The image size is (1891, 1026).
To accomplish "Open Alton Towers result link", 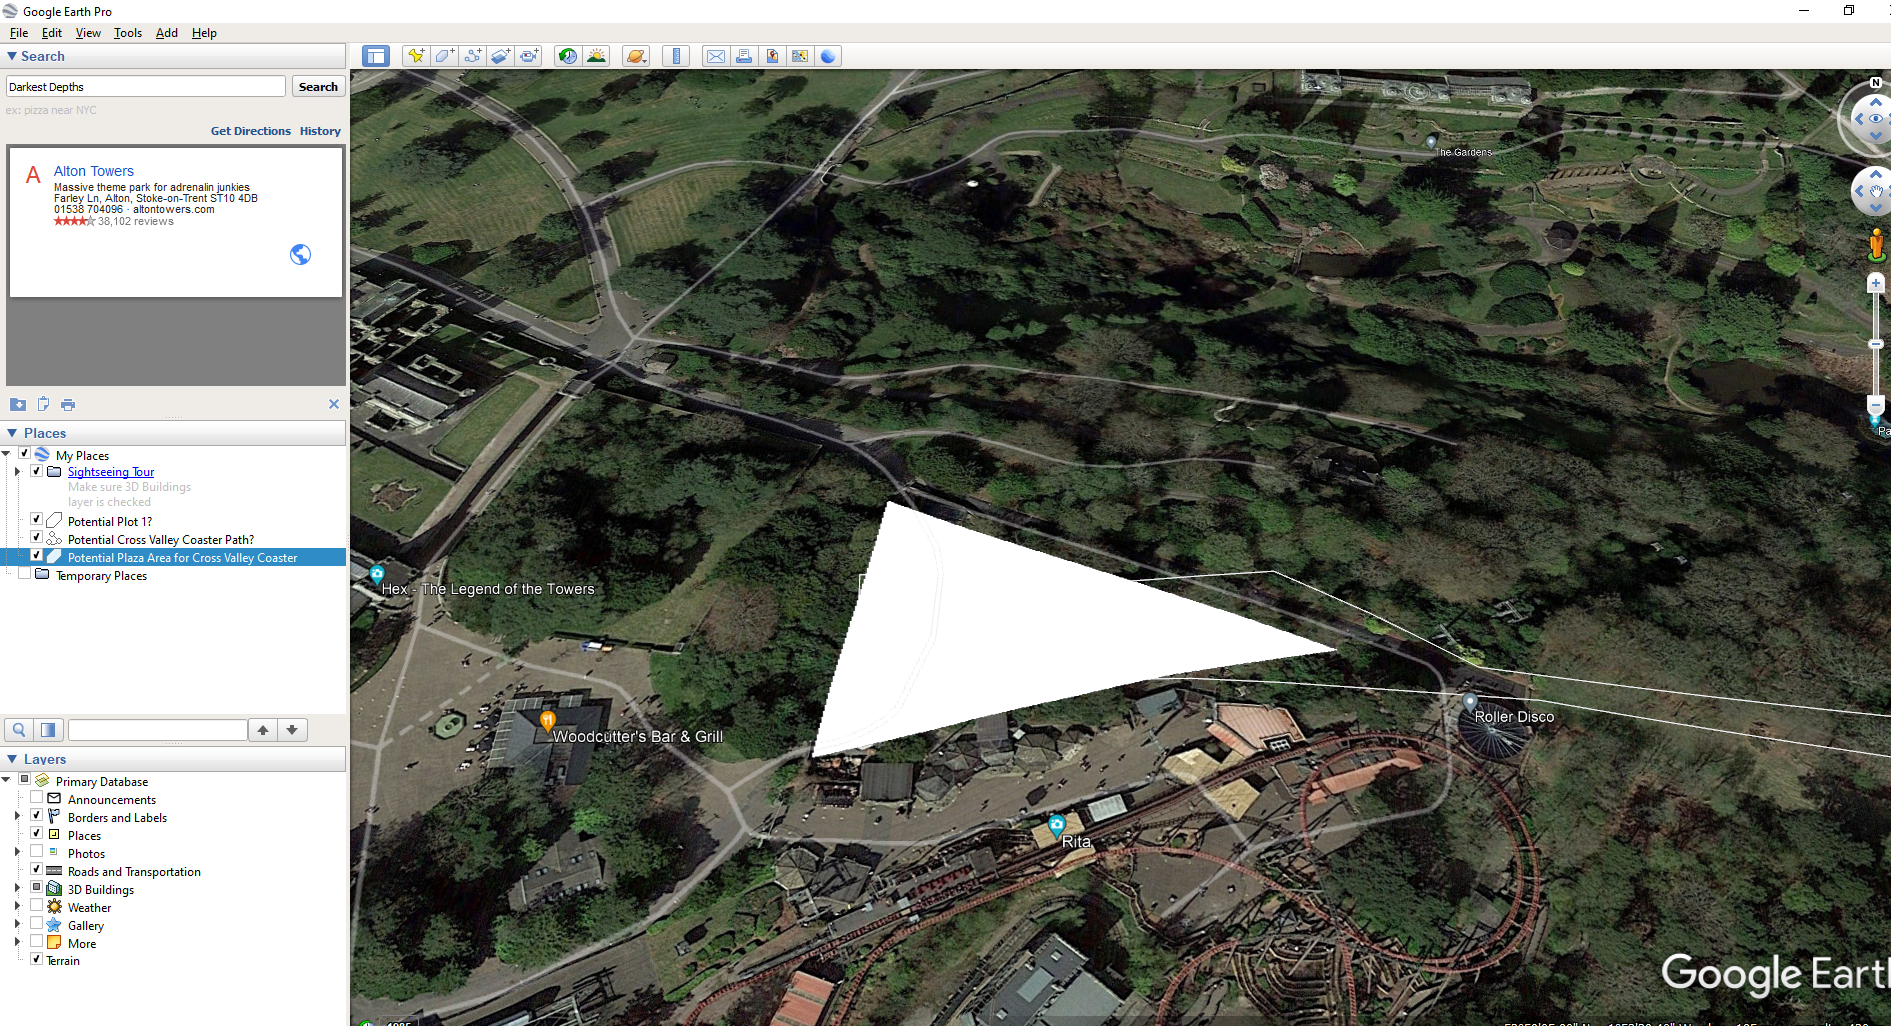I will click(x=93, y=171).
